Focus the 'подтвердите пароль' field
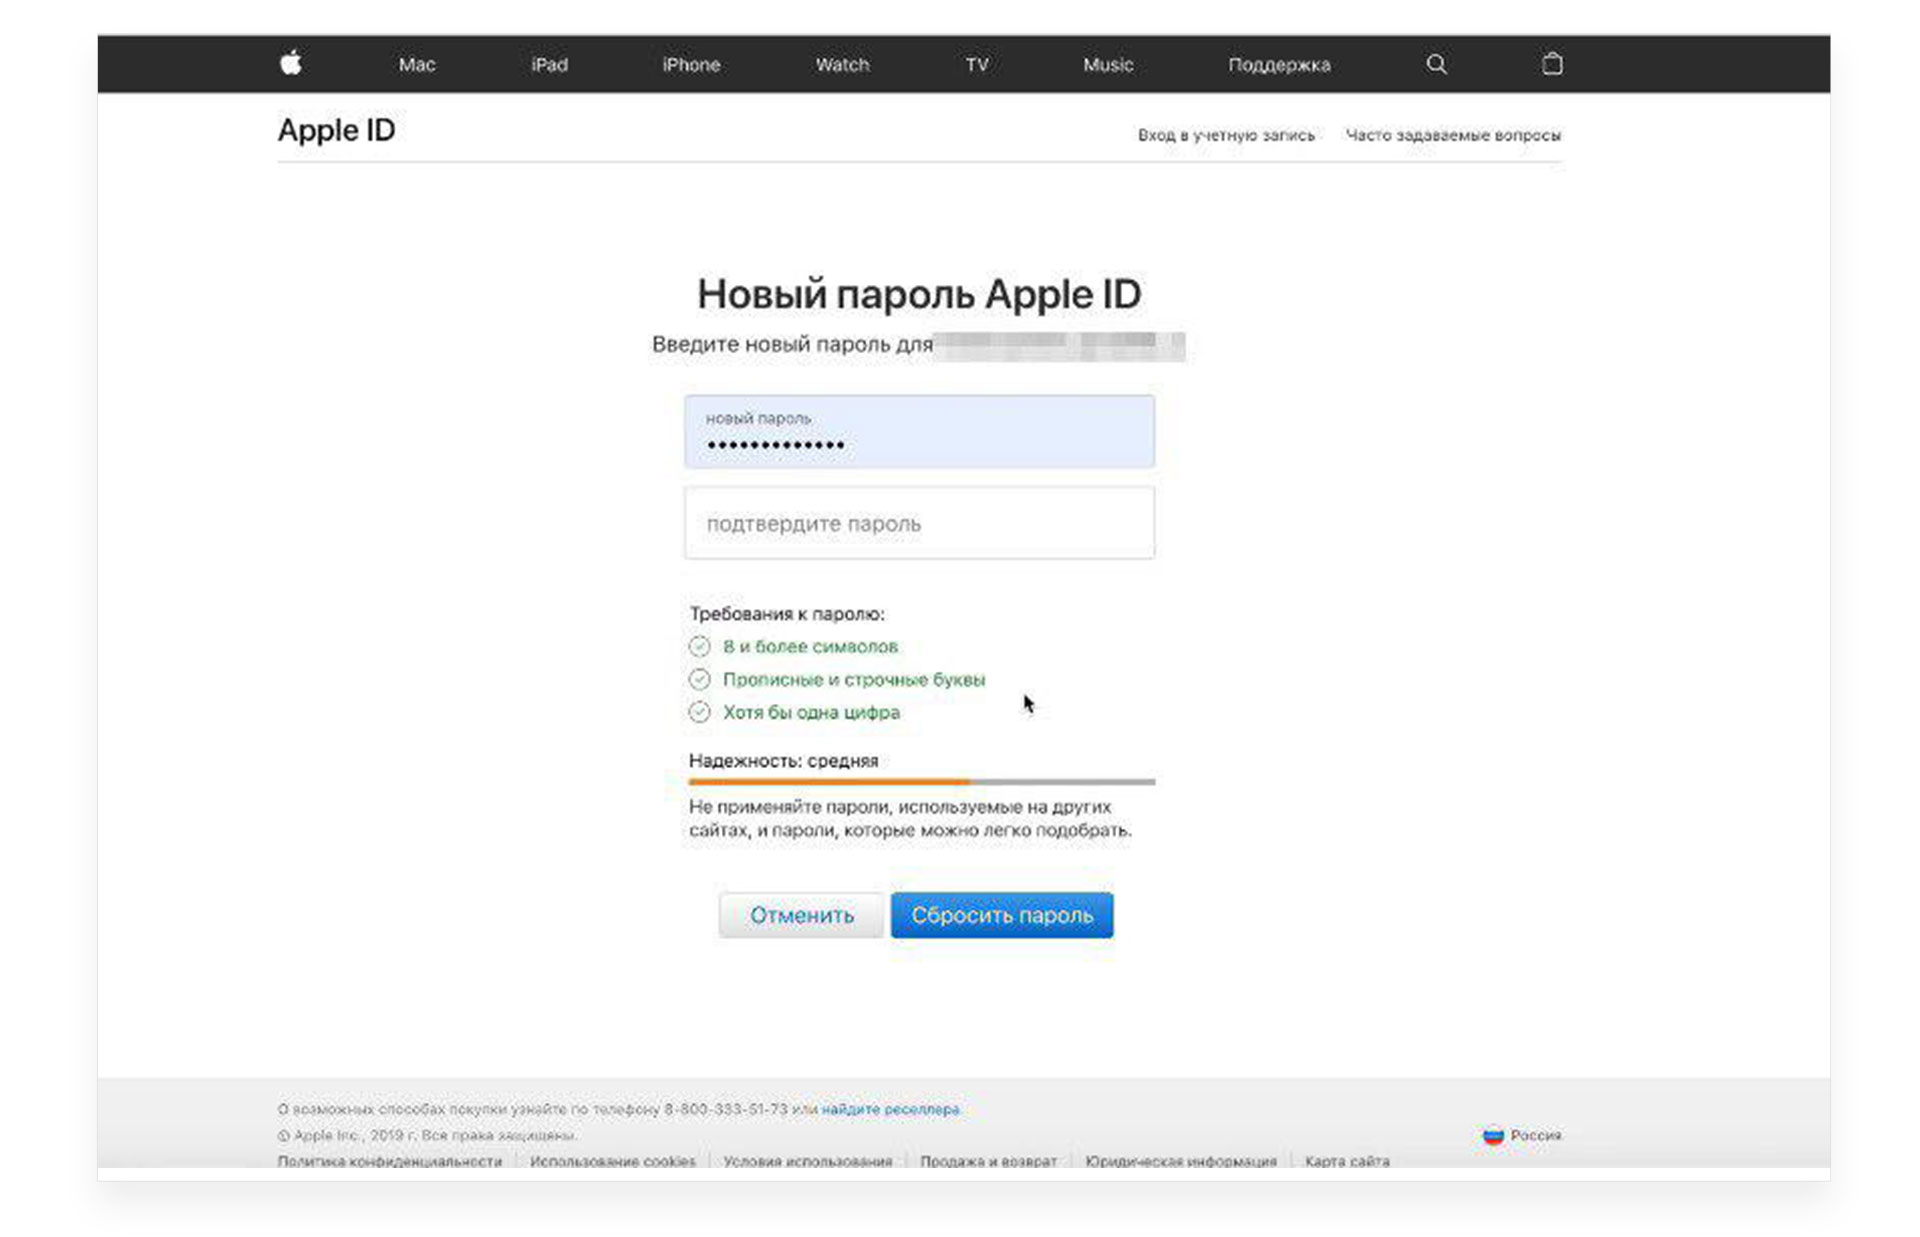Viewport: 1920px width, 1237px height. coord(919,523)
